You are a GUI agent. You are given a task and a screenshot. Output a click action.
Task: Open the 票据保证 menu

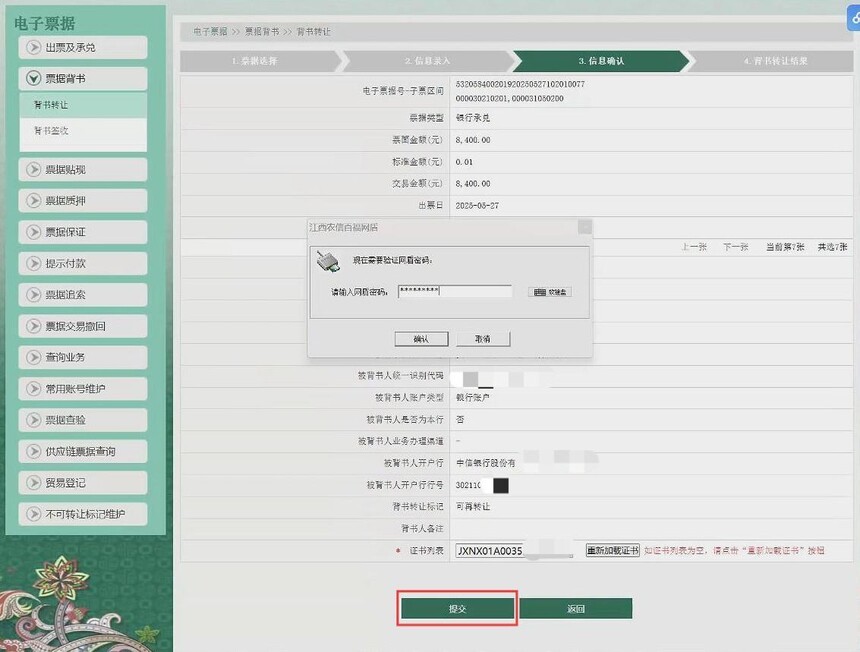83,232
